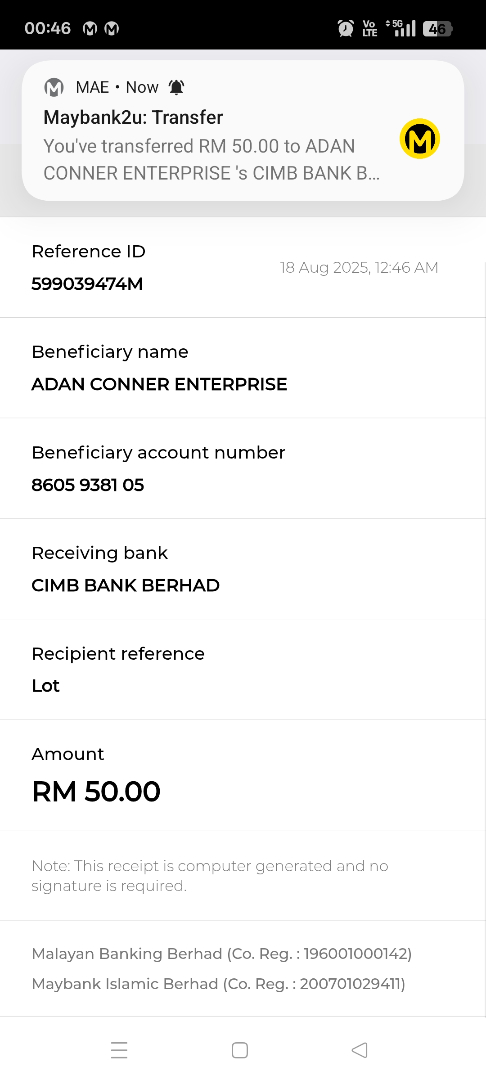The height and width of the screenshot is (1080, 486).
Task: Tap beneficiary name ADAN CONNER ENTERPRISE
Action: pyautogui.click(x=160, y=384)
